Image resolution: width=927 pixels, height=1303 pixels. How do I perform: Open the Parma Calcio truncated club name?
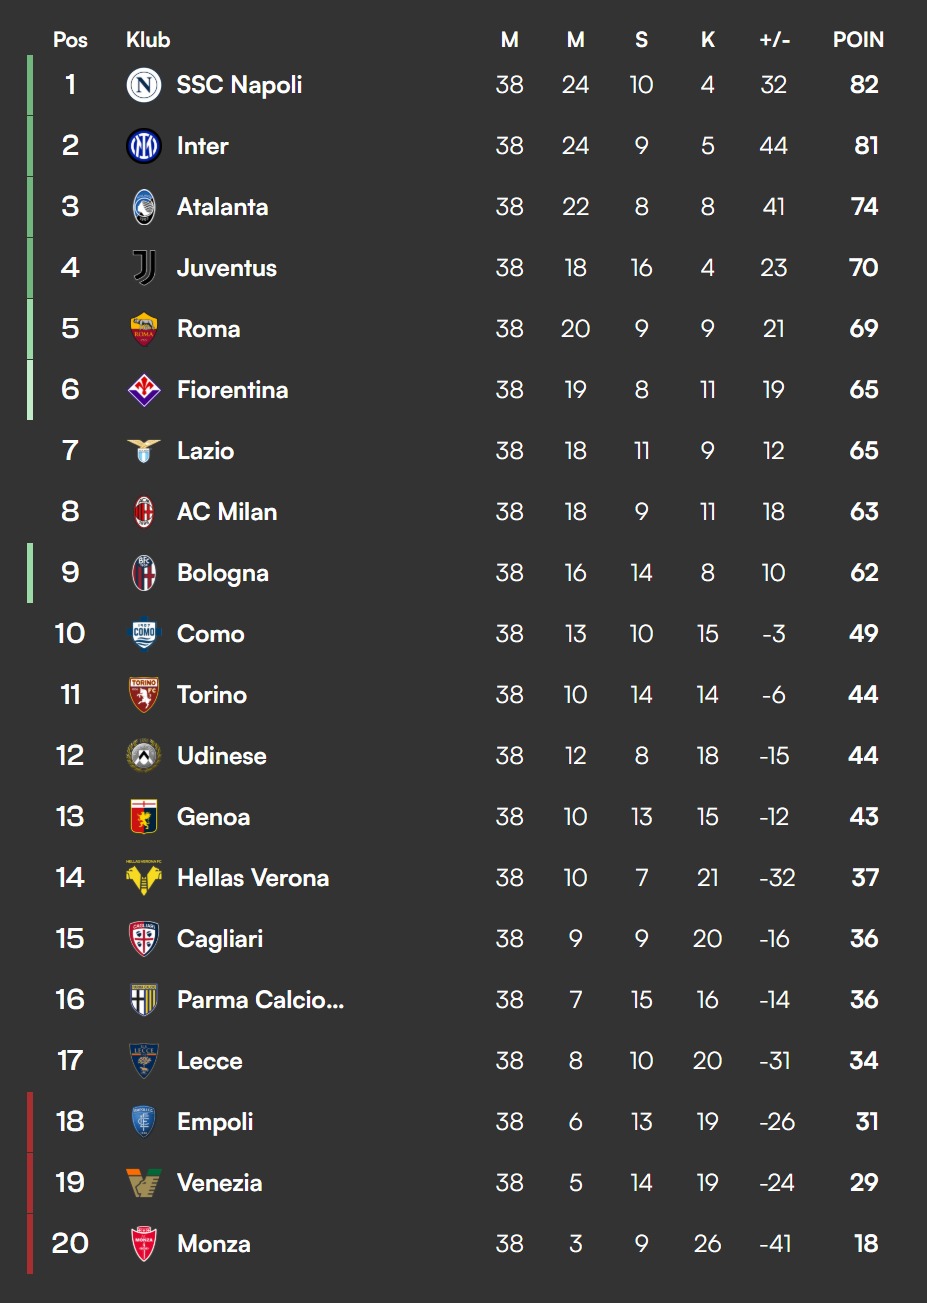tap(261, 1000)
